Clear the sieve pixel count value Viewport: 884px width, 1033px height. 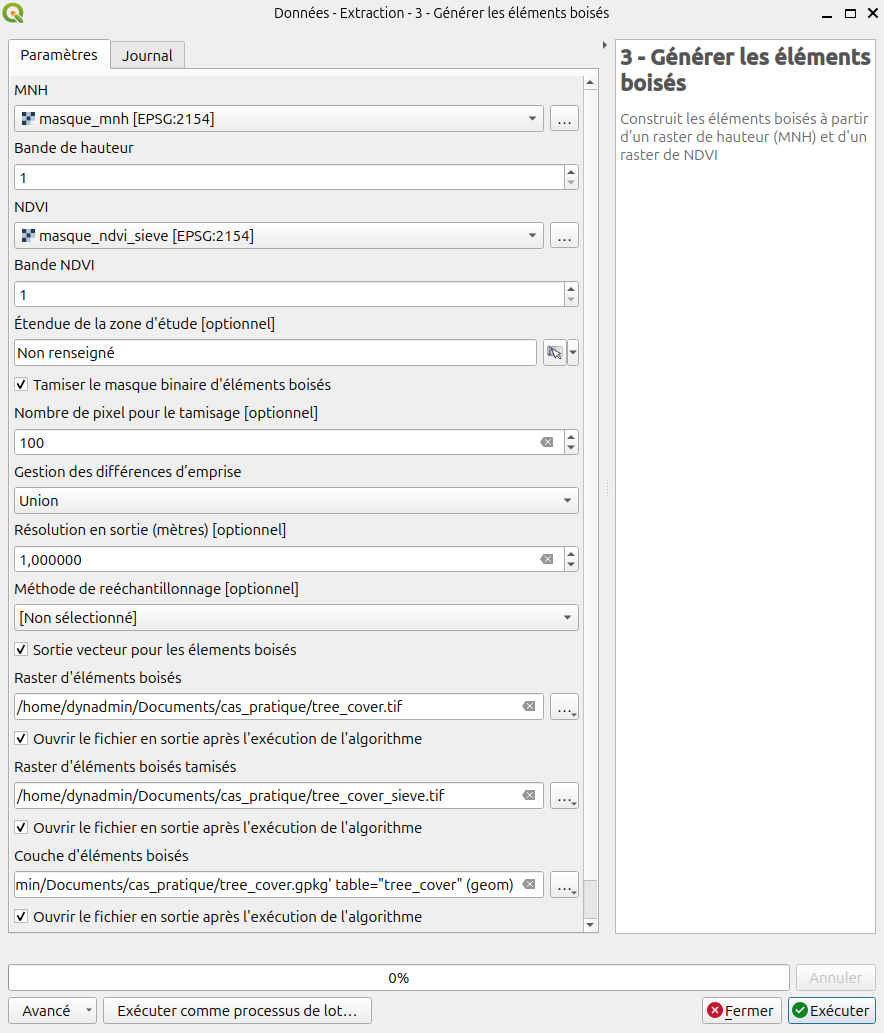pyautogui.click(x=547, y=442)
